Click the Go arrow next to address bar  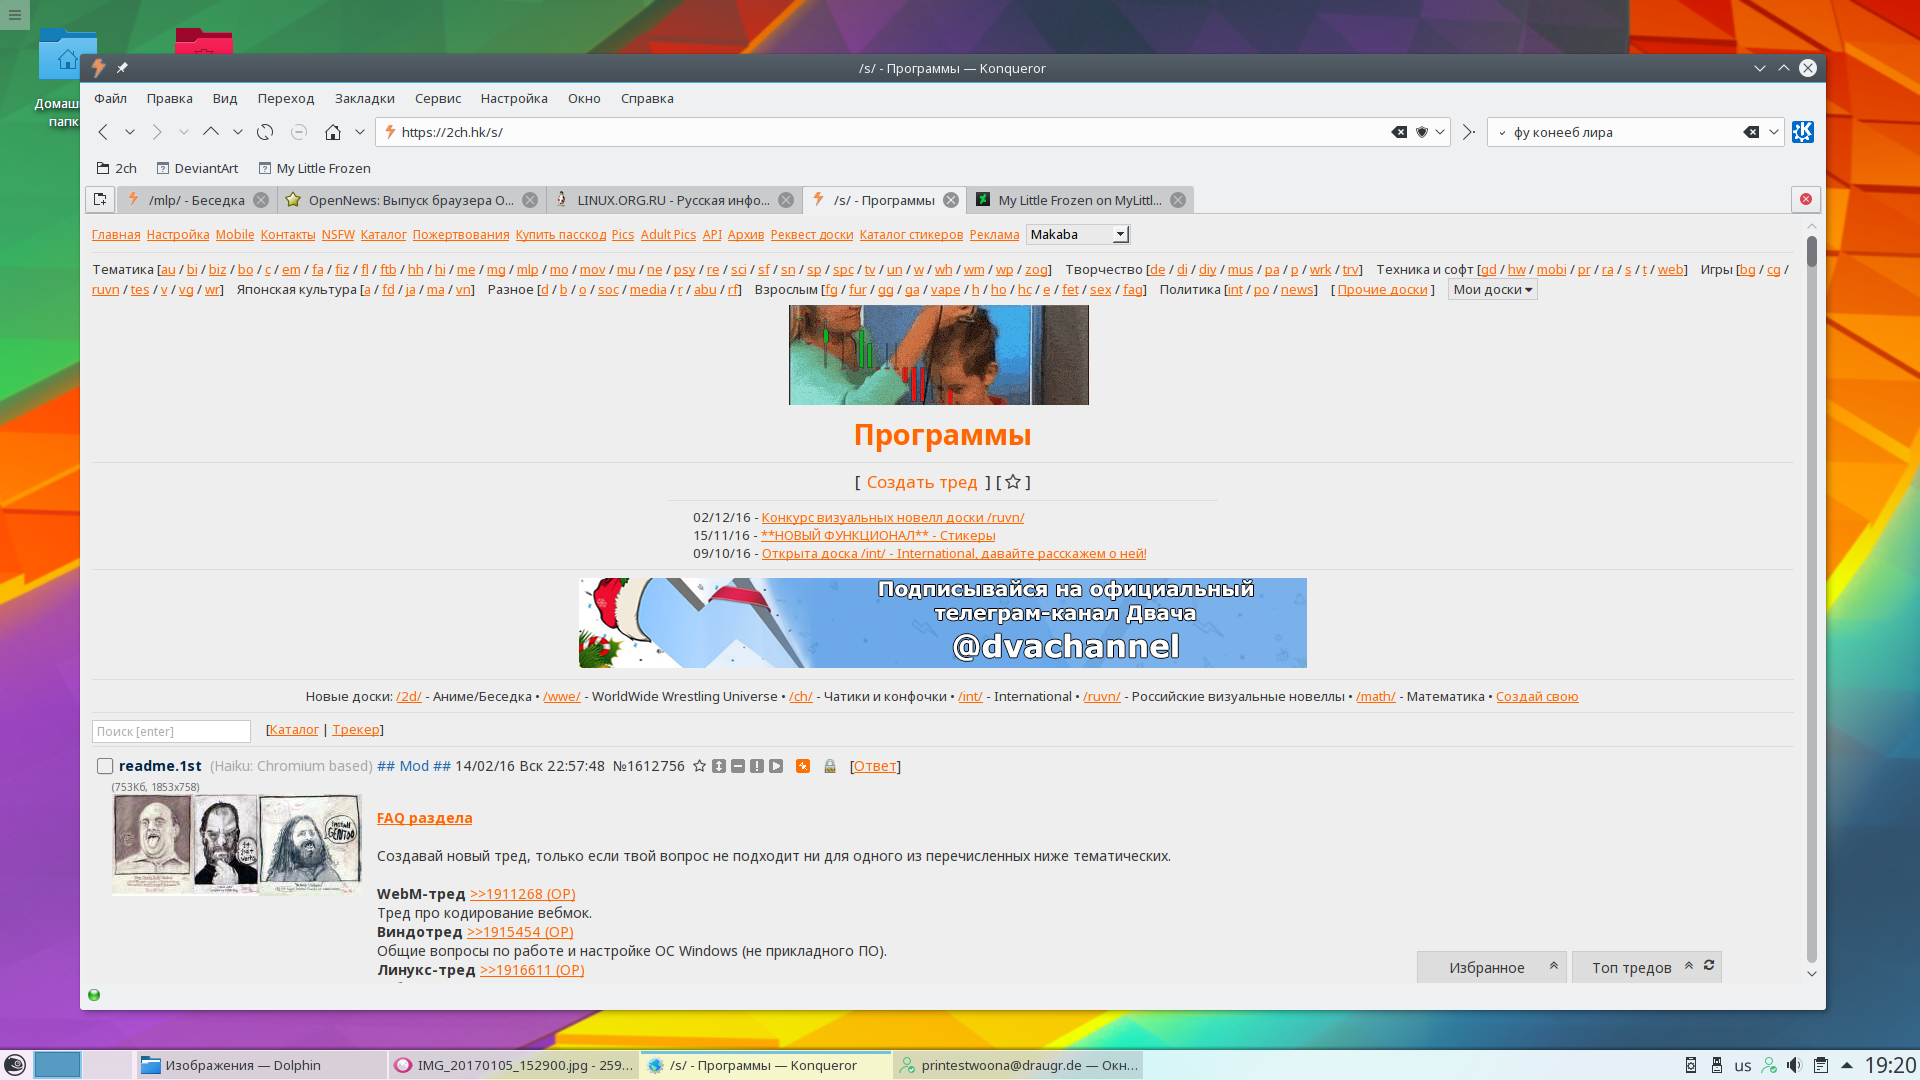click(1468, 132)
